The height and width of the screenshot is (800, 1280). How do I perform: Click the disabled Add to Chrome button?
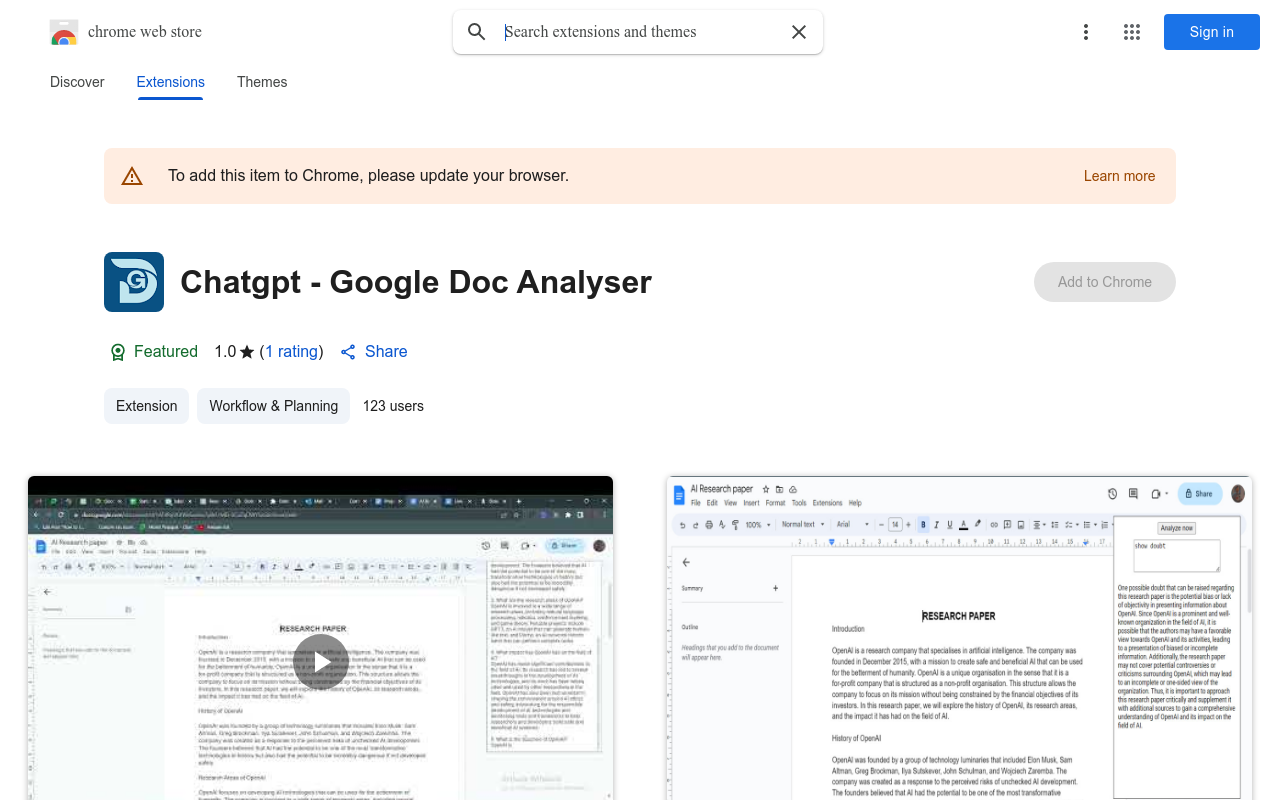tap(1105, 282)
